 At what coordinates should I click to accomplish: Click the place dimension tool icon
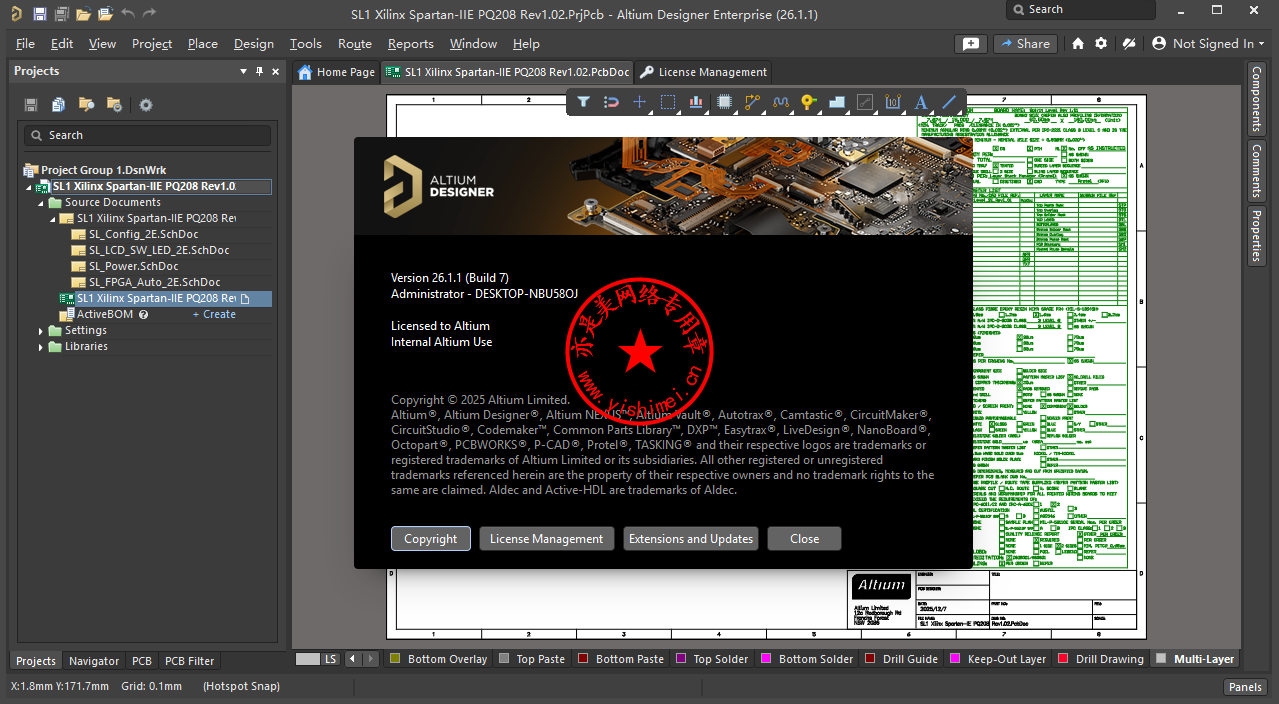point(893,102)
